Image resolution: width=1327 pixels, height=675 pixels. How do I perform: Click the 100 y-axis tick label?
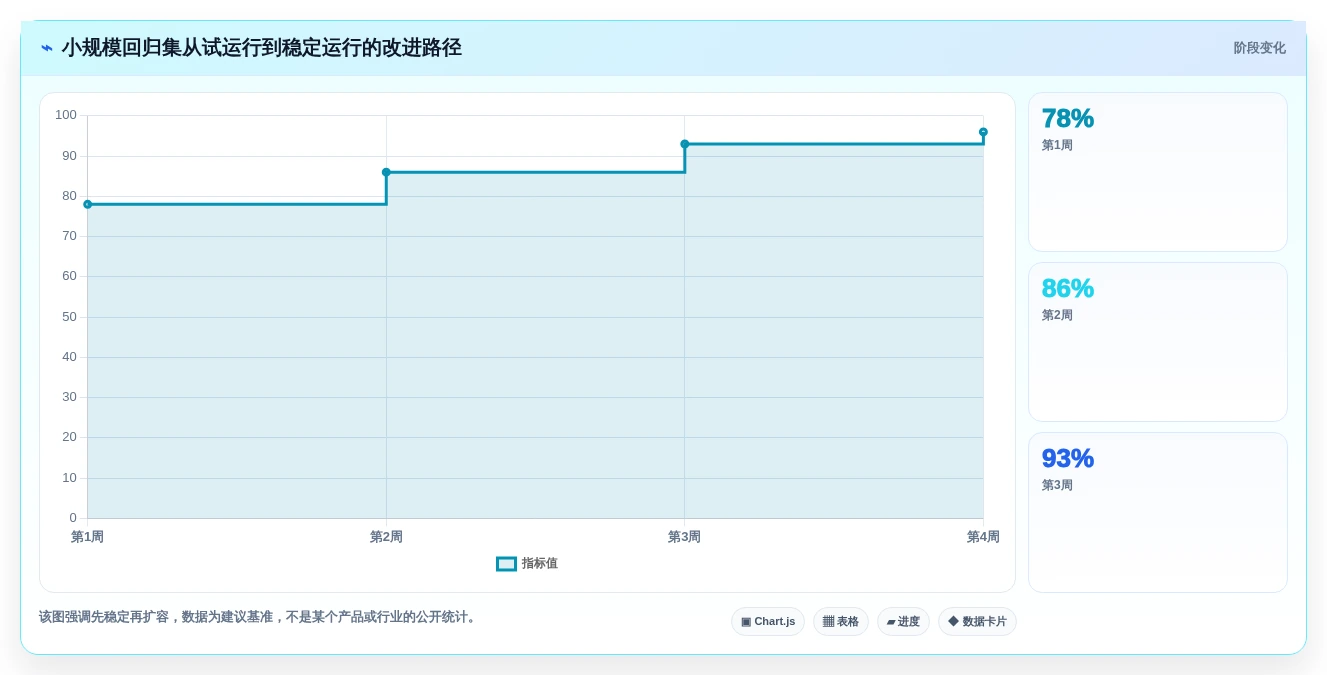coord(66,115)
